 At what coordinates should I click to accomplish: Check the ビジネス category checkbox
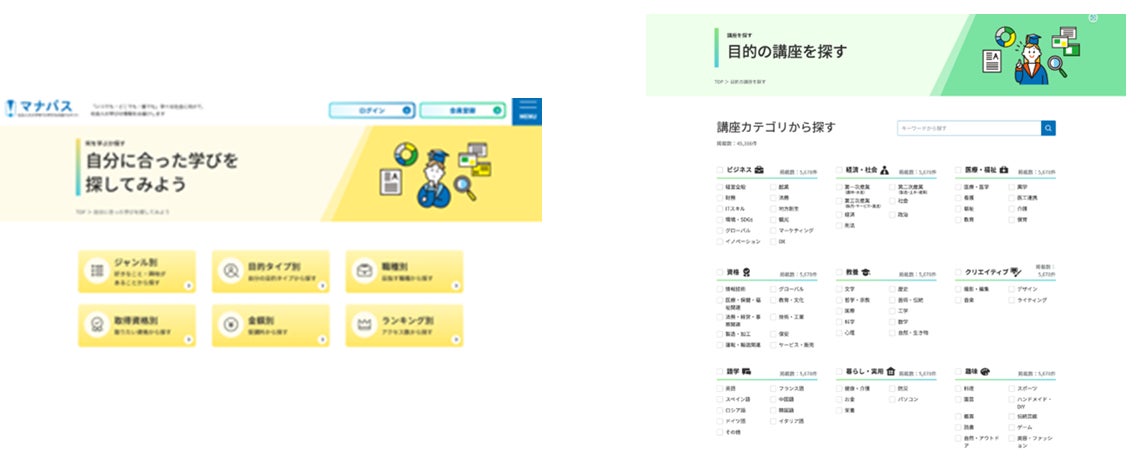click(719, 170)
